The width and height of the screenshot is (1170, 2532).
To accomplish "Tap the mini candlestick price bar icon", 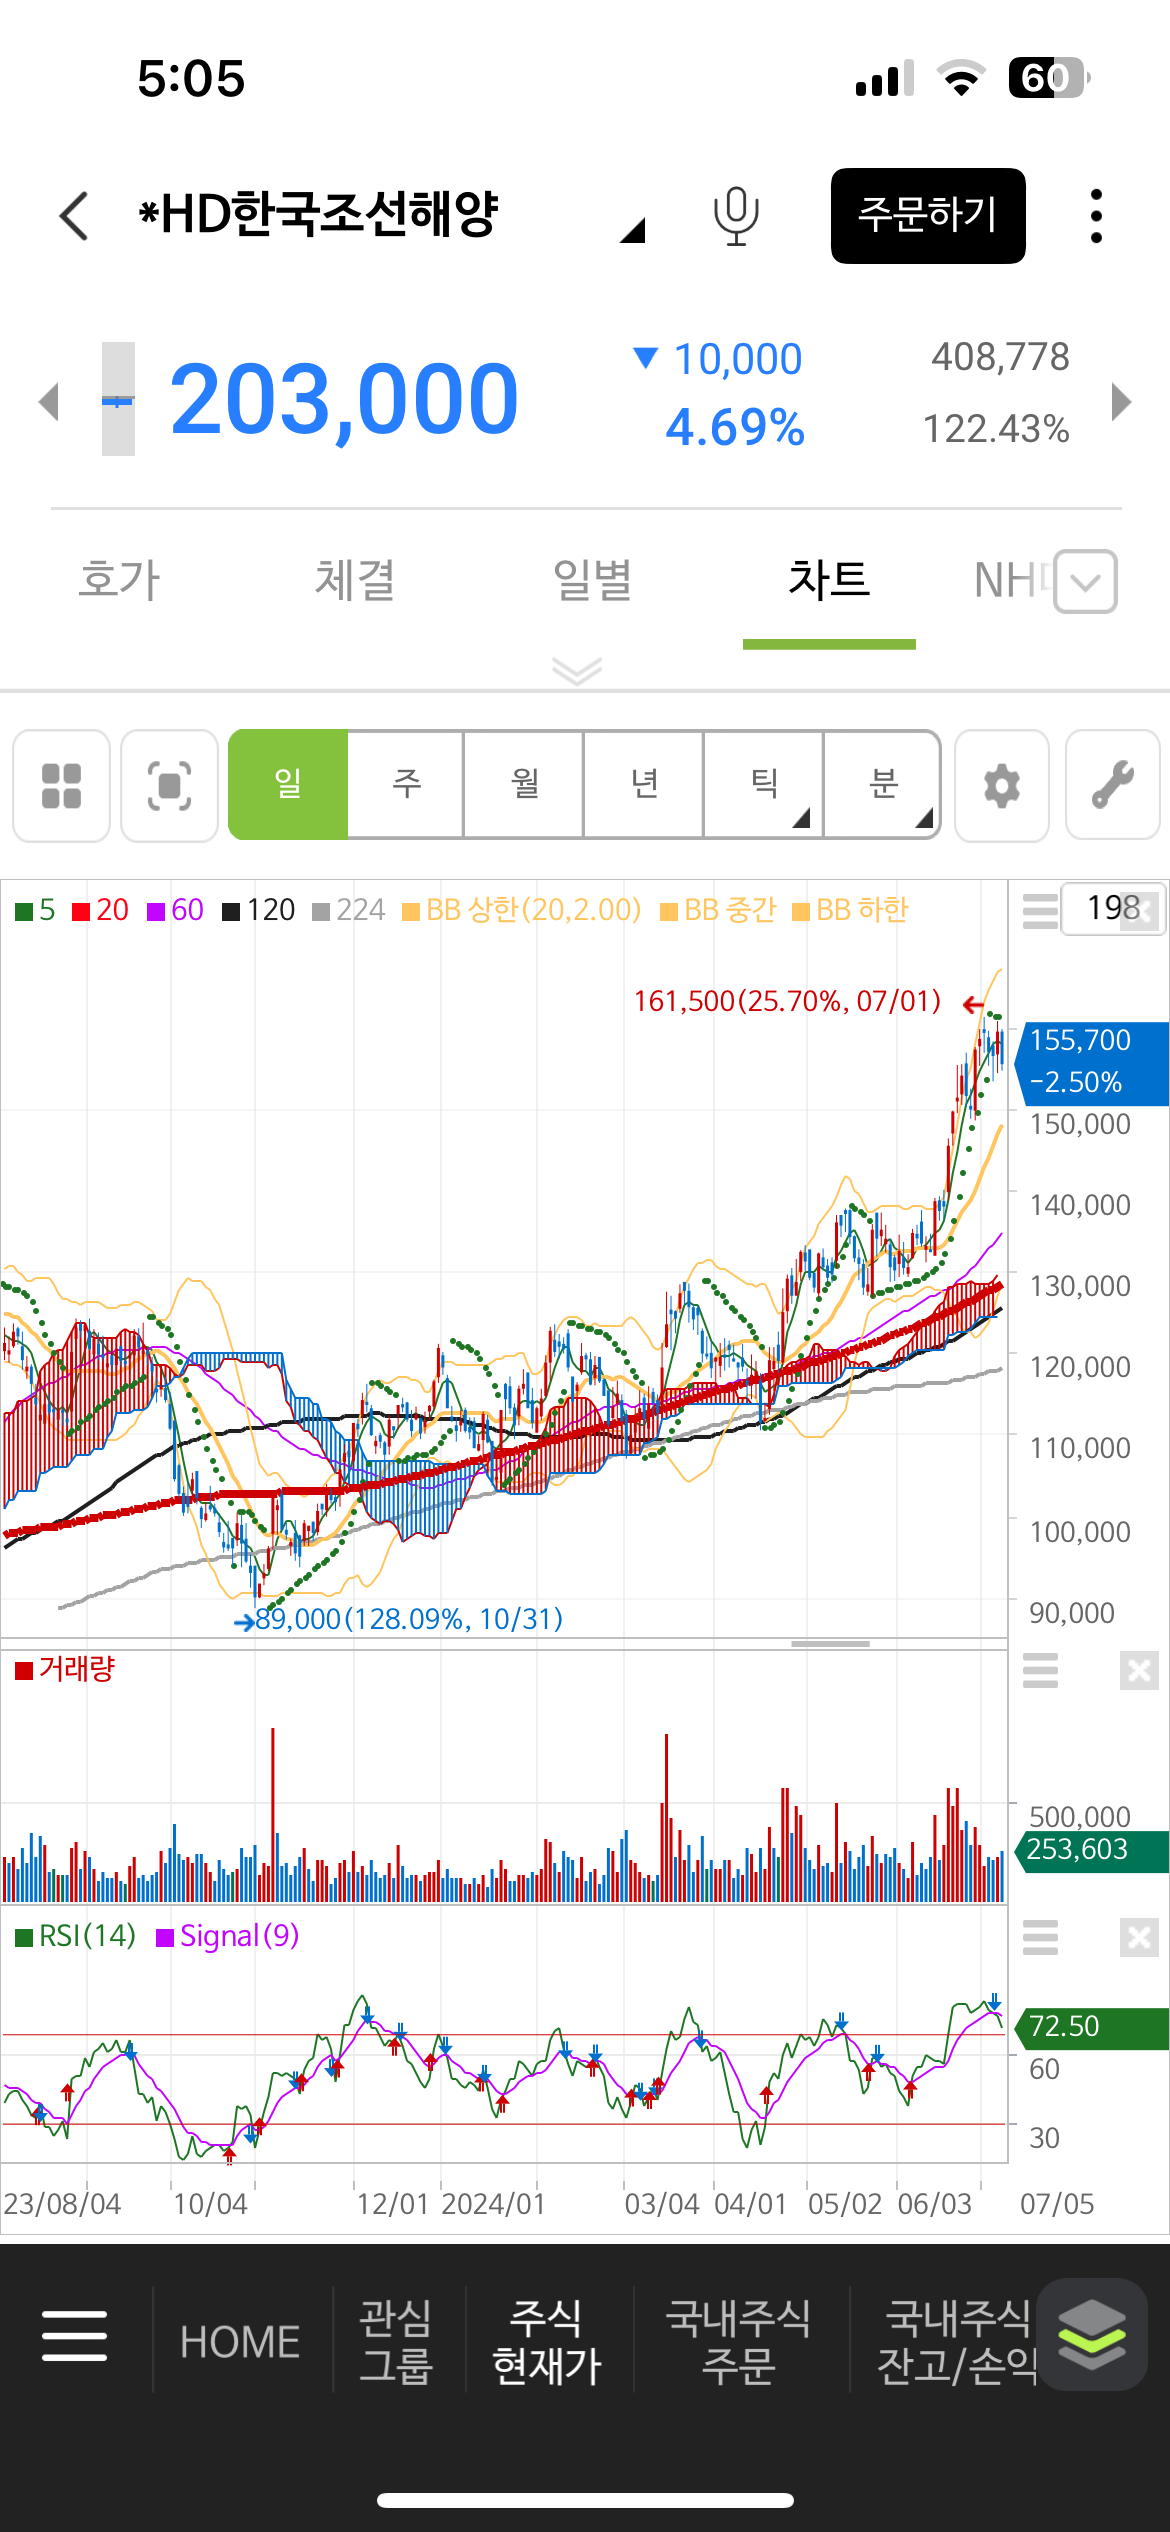I will (118, 399).
